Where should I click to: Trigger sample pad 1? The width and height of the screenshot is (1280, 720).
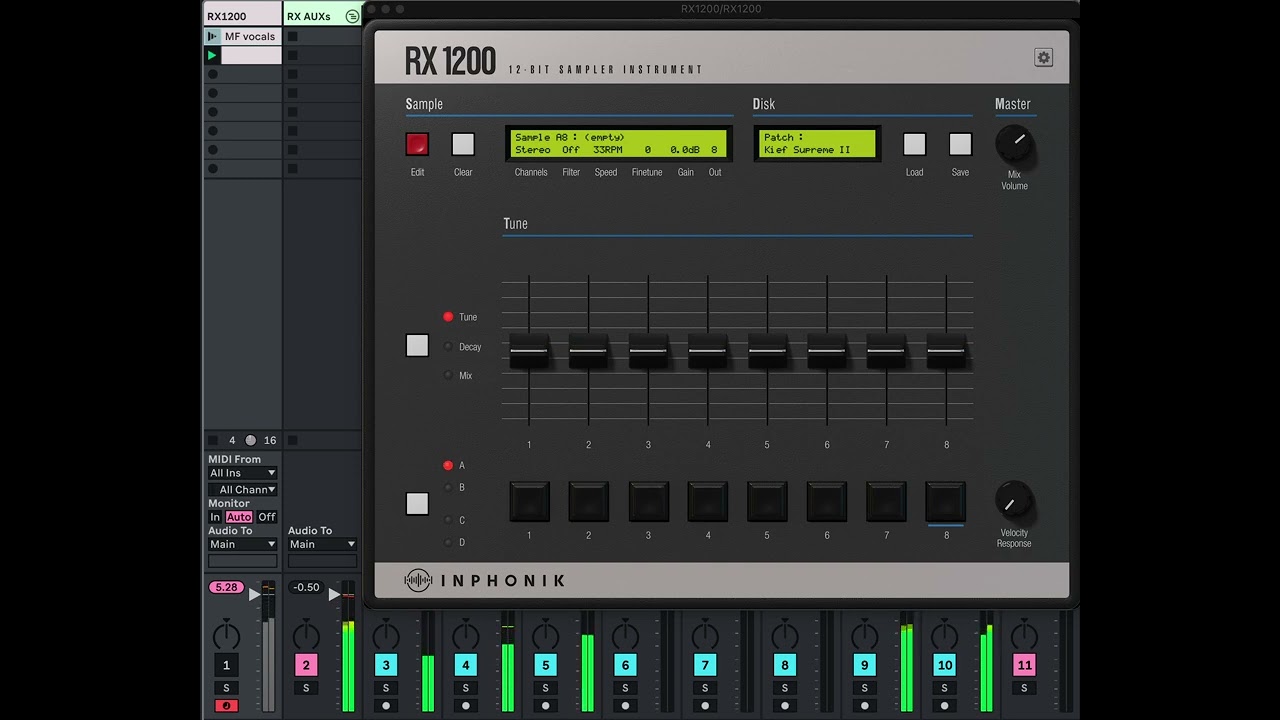(x=529, y=501)
